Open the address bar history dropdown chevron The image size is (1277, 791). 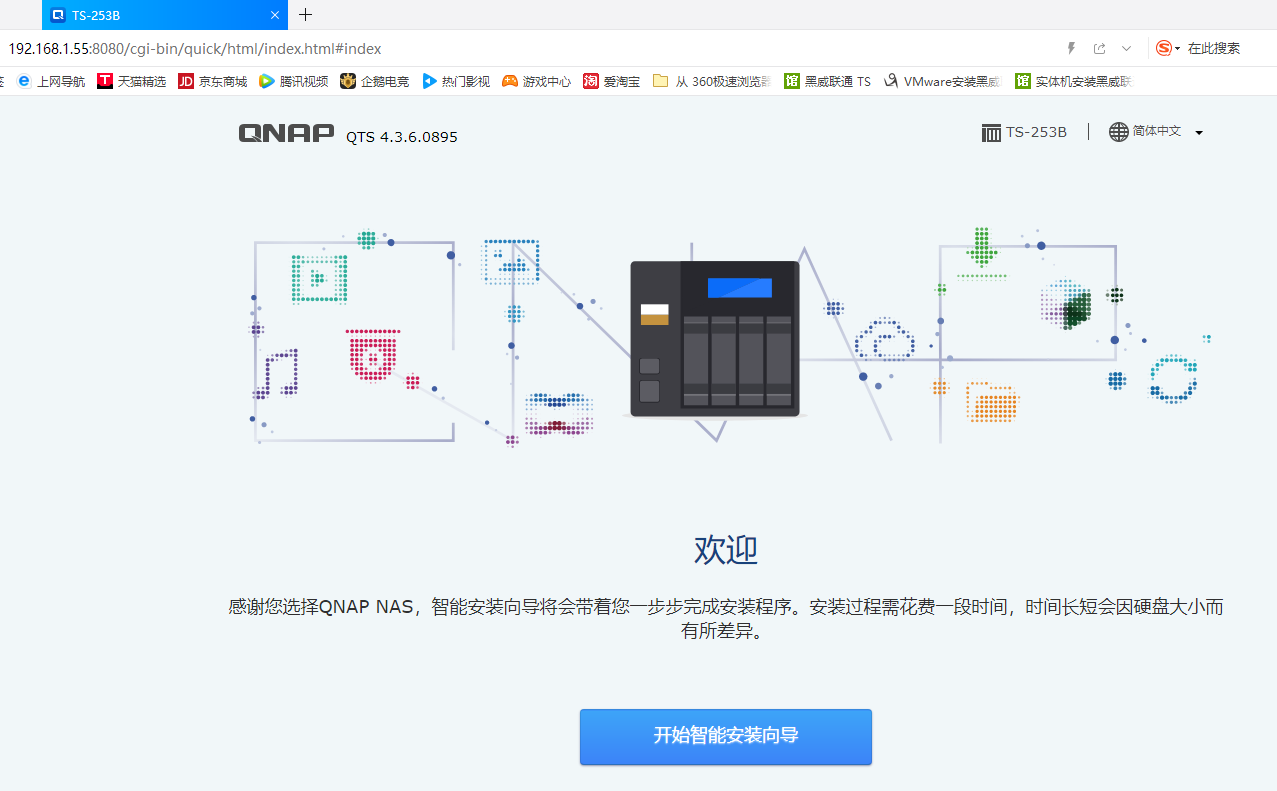pyautogui.click(x=1126, y=48)
